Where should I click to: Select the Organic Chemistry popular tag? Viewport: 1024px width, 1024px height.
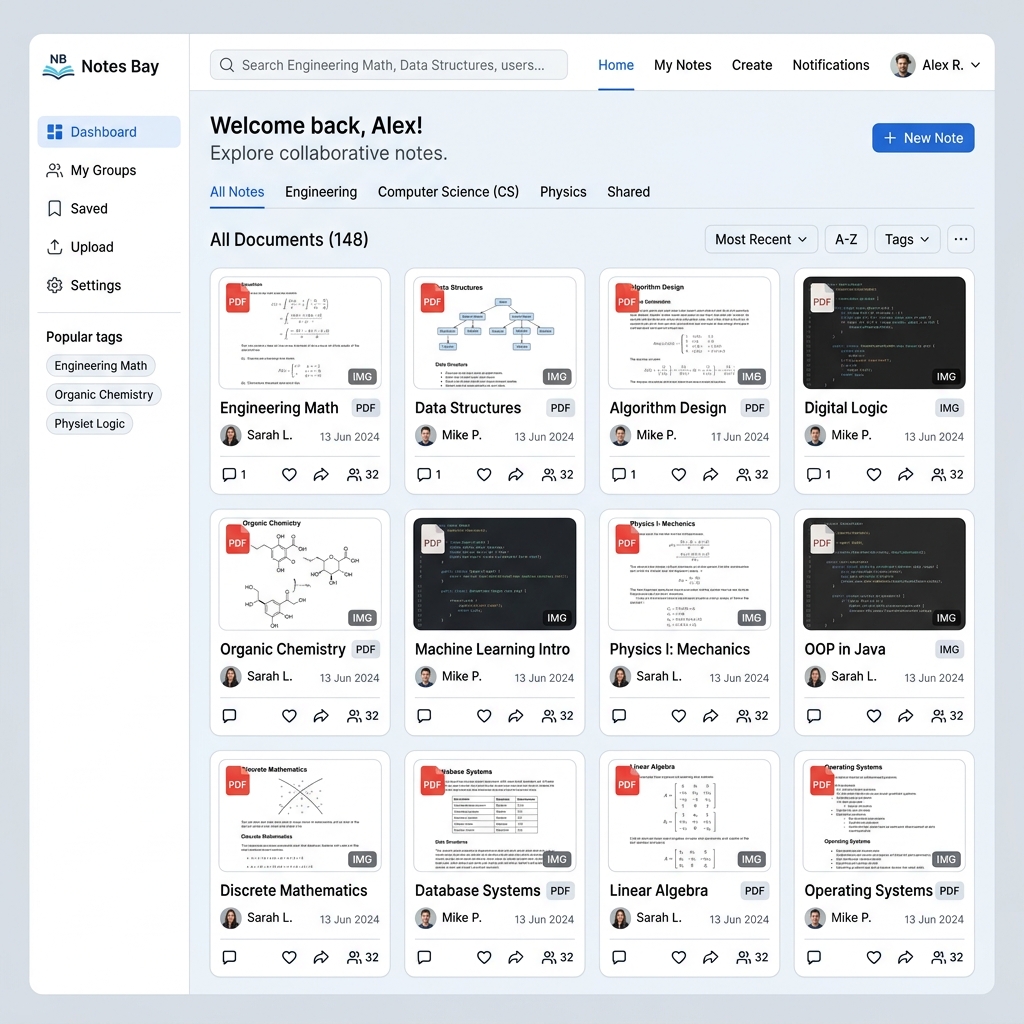tap(104, 395)
